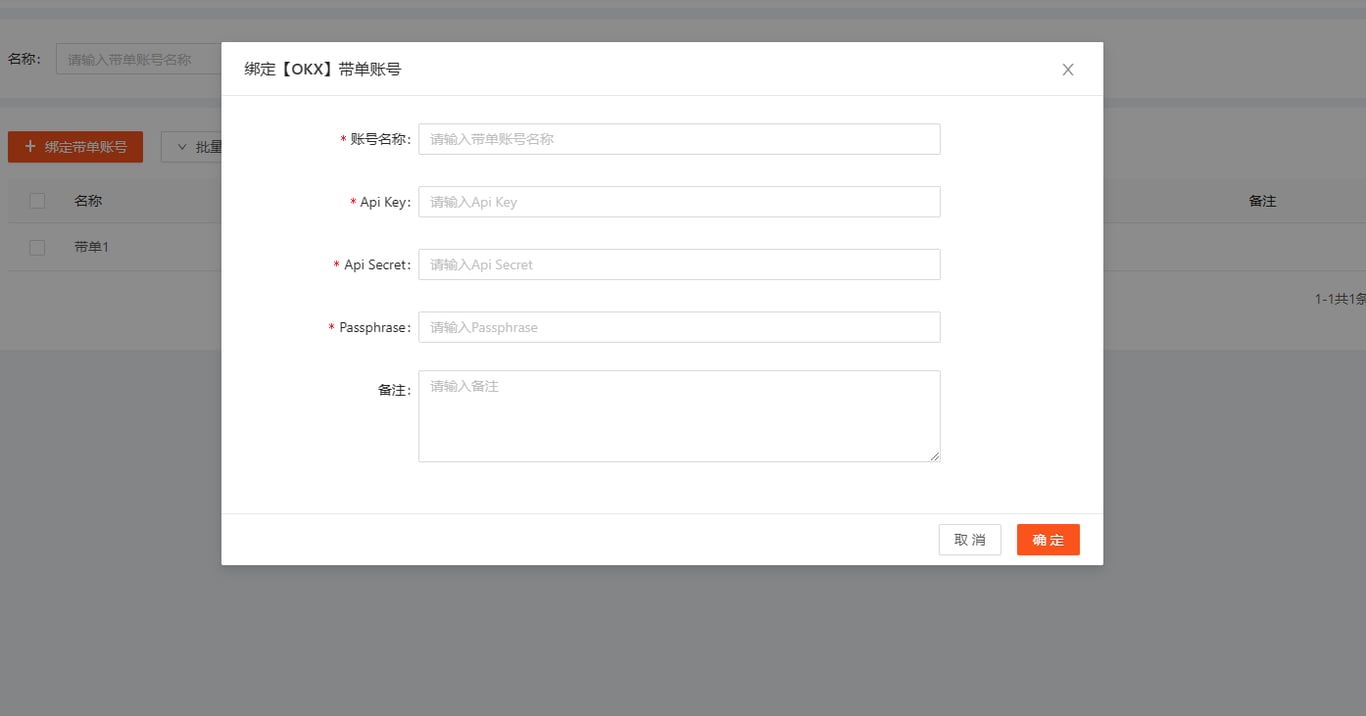Click the pagination total text 1-1共1条
1366x716 pixels.
click(1340, 299)
